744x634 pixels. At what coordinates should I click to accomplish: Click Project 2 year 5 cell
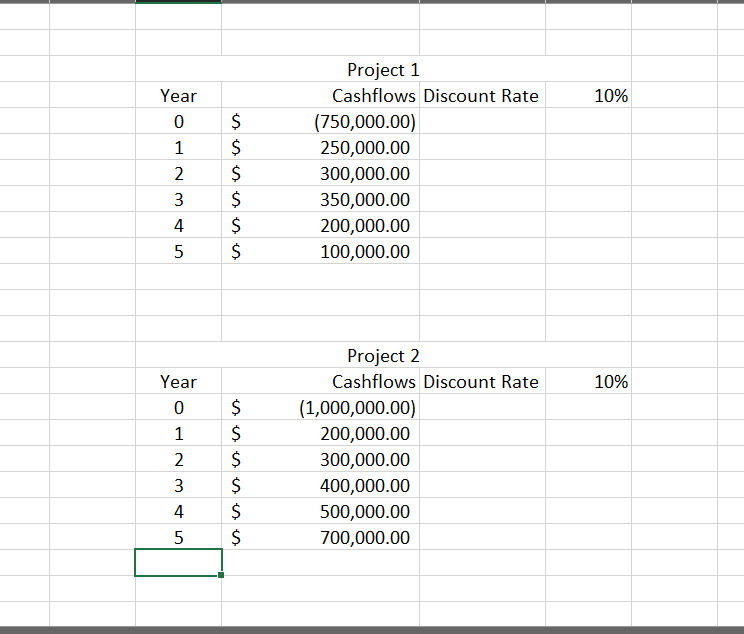tap(178, 537)
